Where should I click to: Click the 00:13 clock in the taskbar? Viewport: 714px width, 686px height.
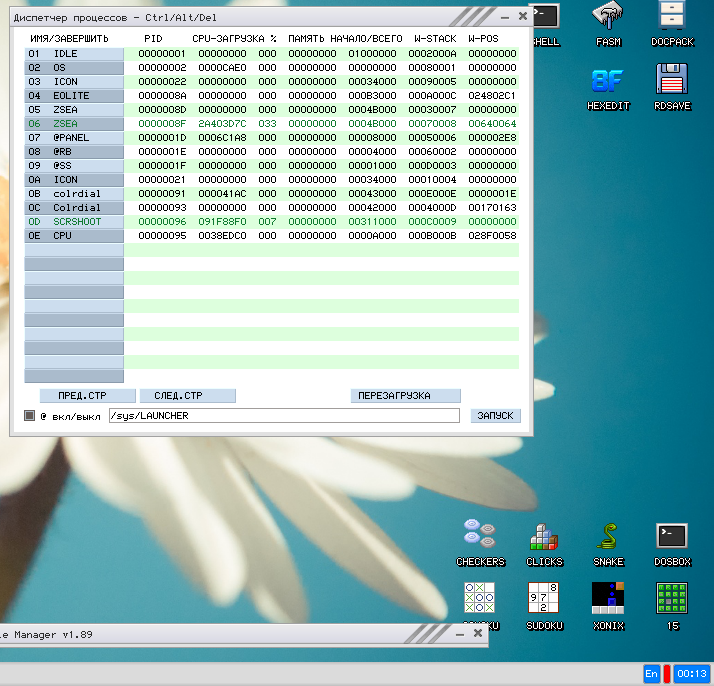click(x=691, y=675)
